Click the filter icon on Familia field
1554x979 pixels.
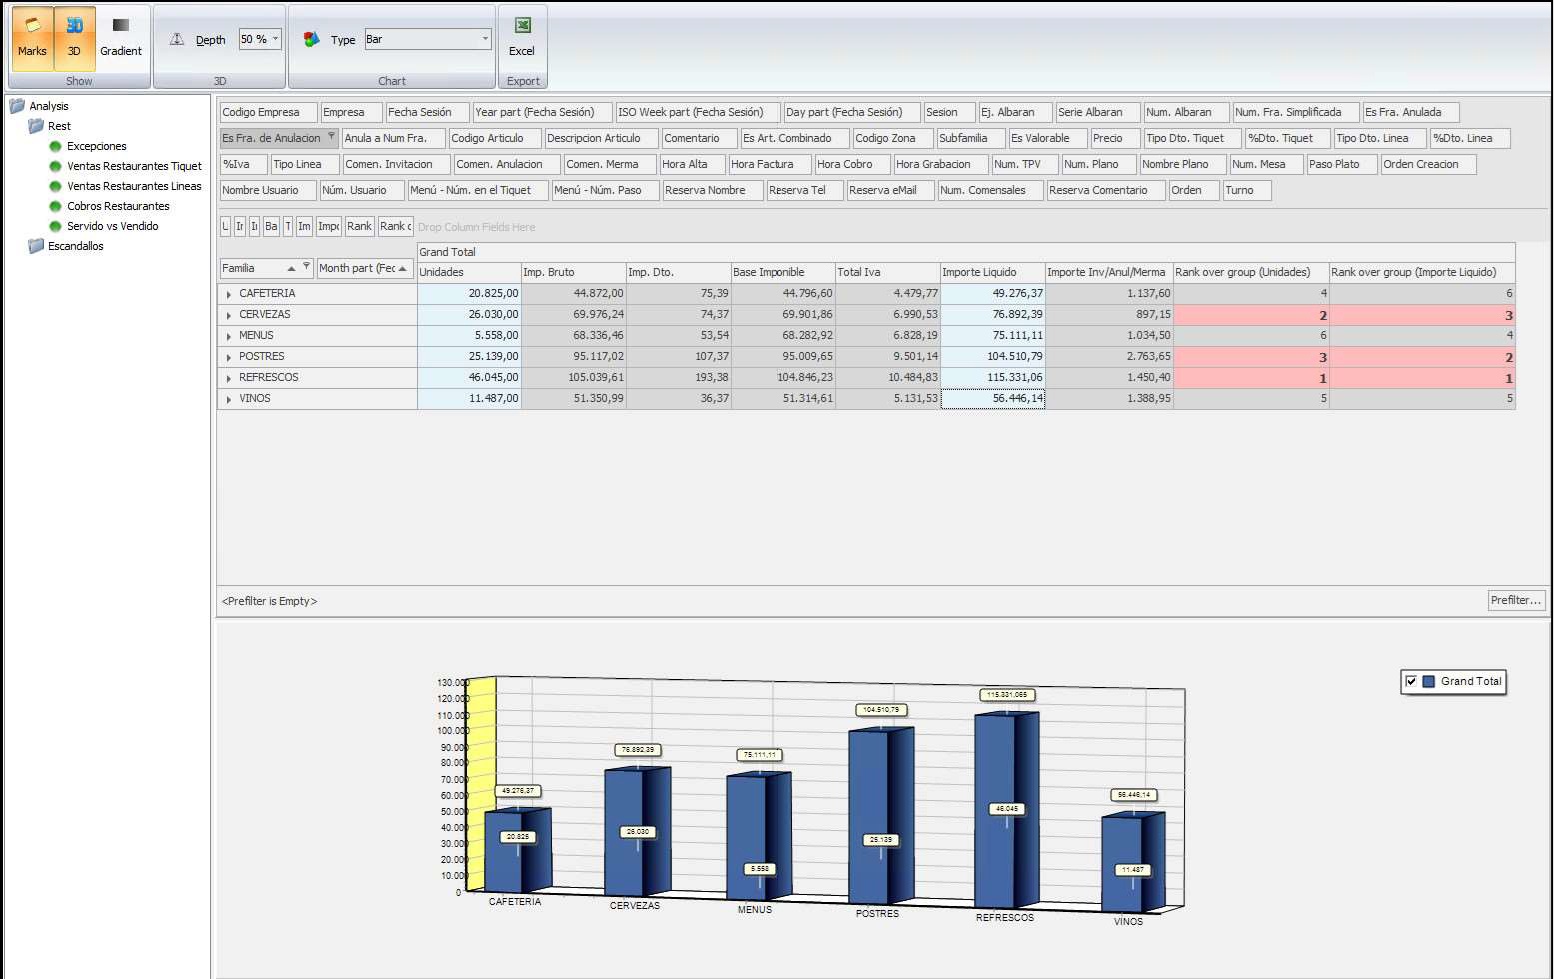coord(306,267)
